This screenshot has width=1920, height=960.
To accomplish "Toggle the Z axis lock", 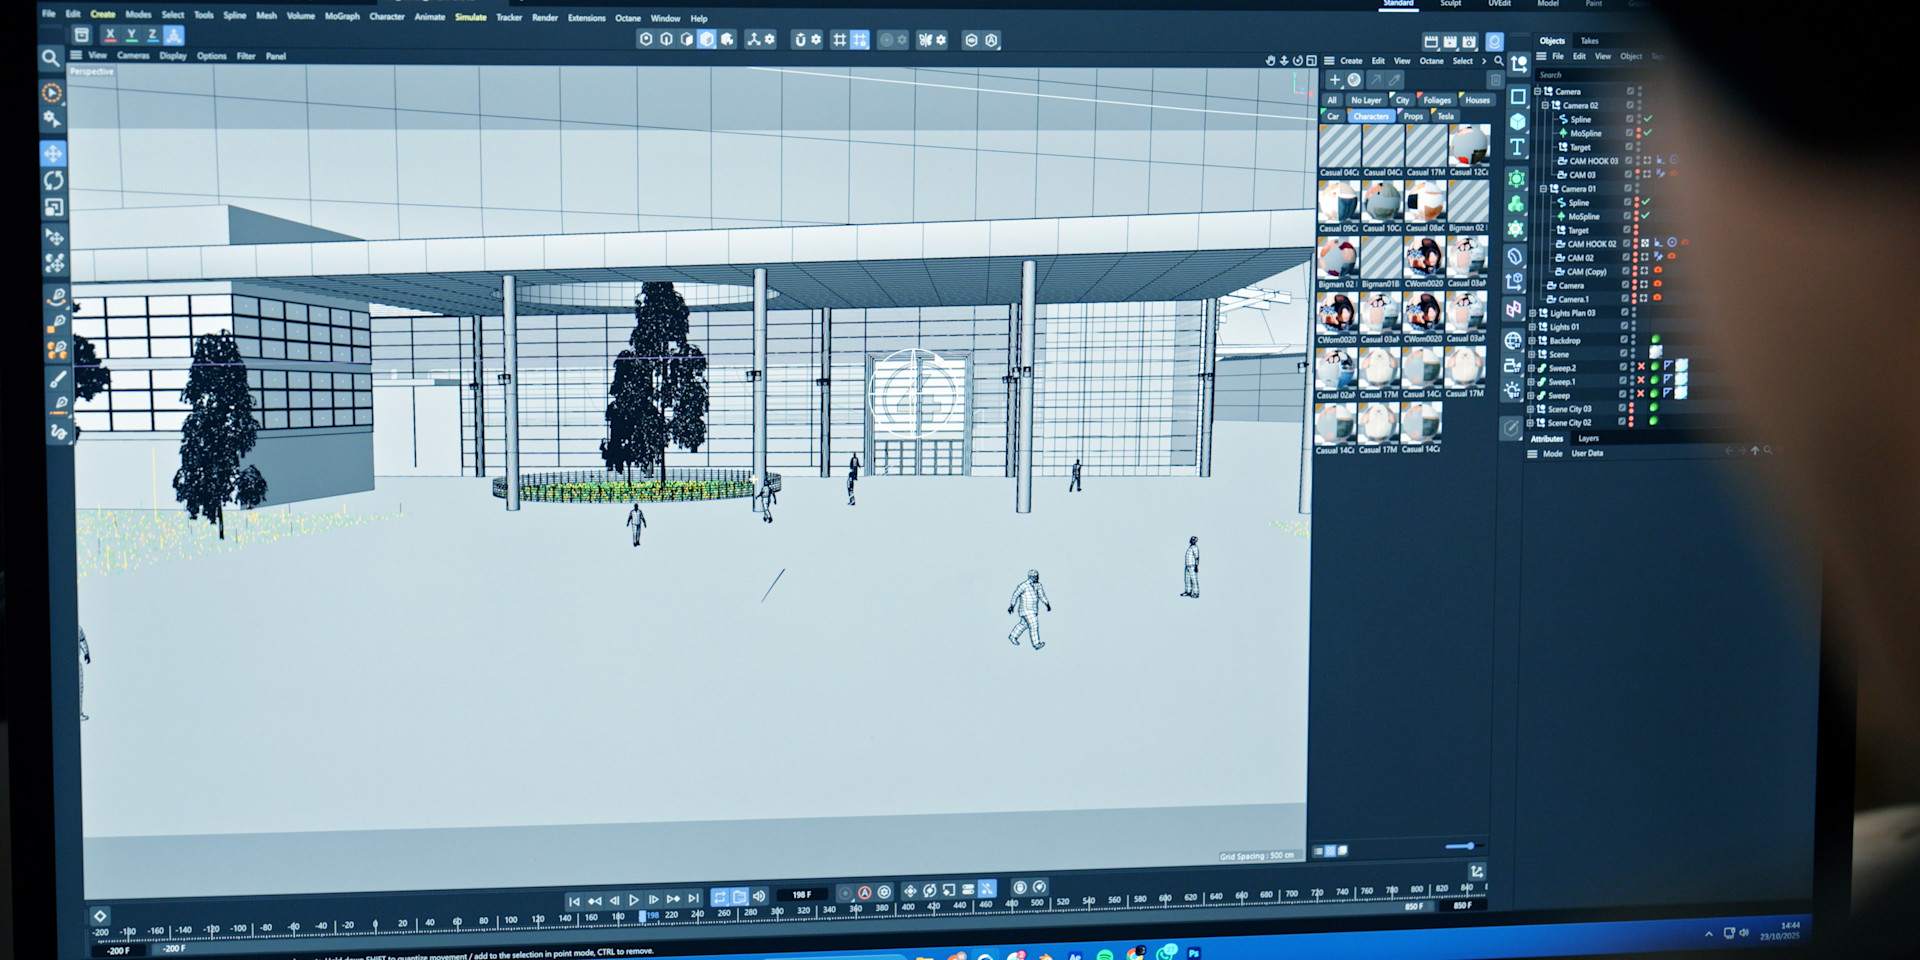I will point(152,35).
